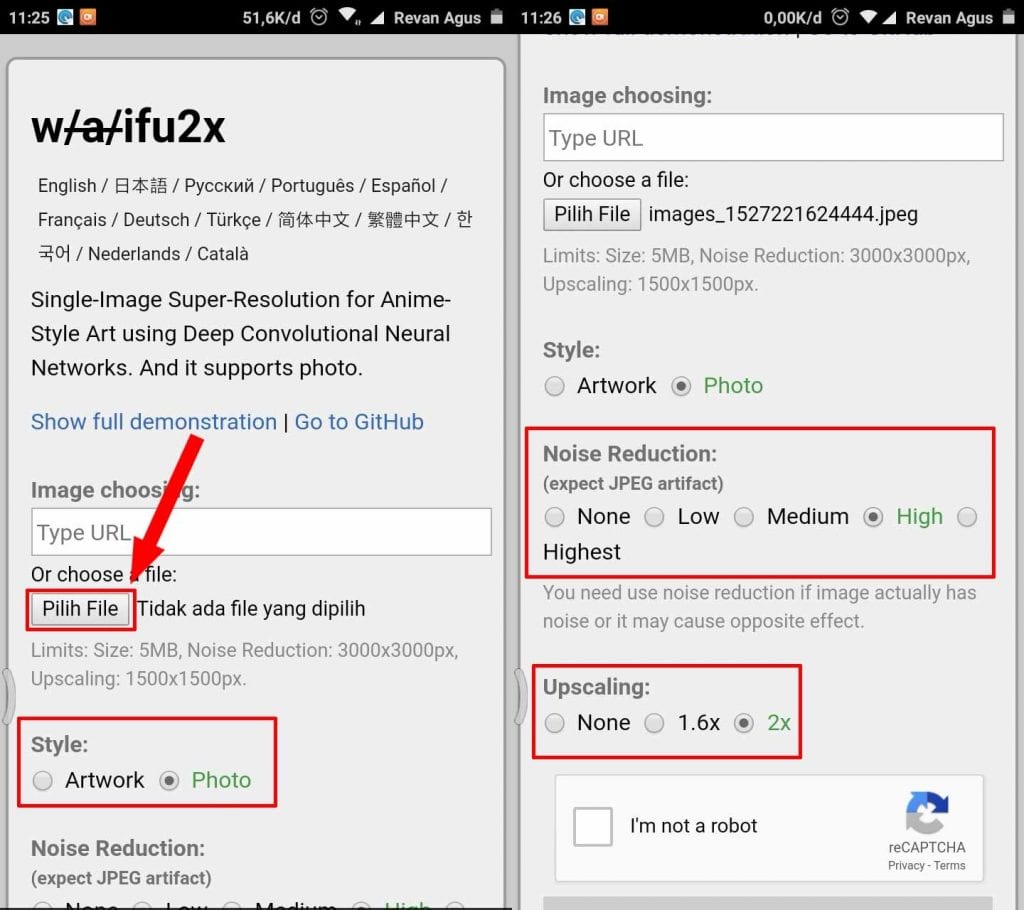Select Artwork style radio in left screenshot

click(43, 781)
